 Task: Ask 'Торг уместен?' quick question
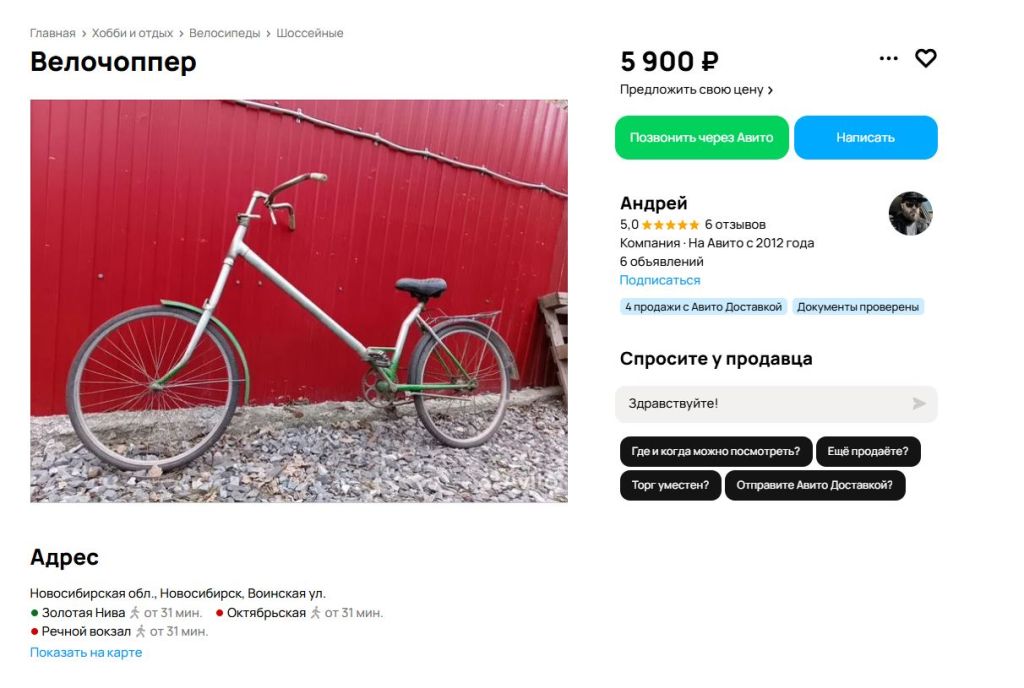point(670,486)
